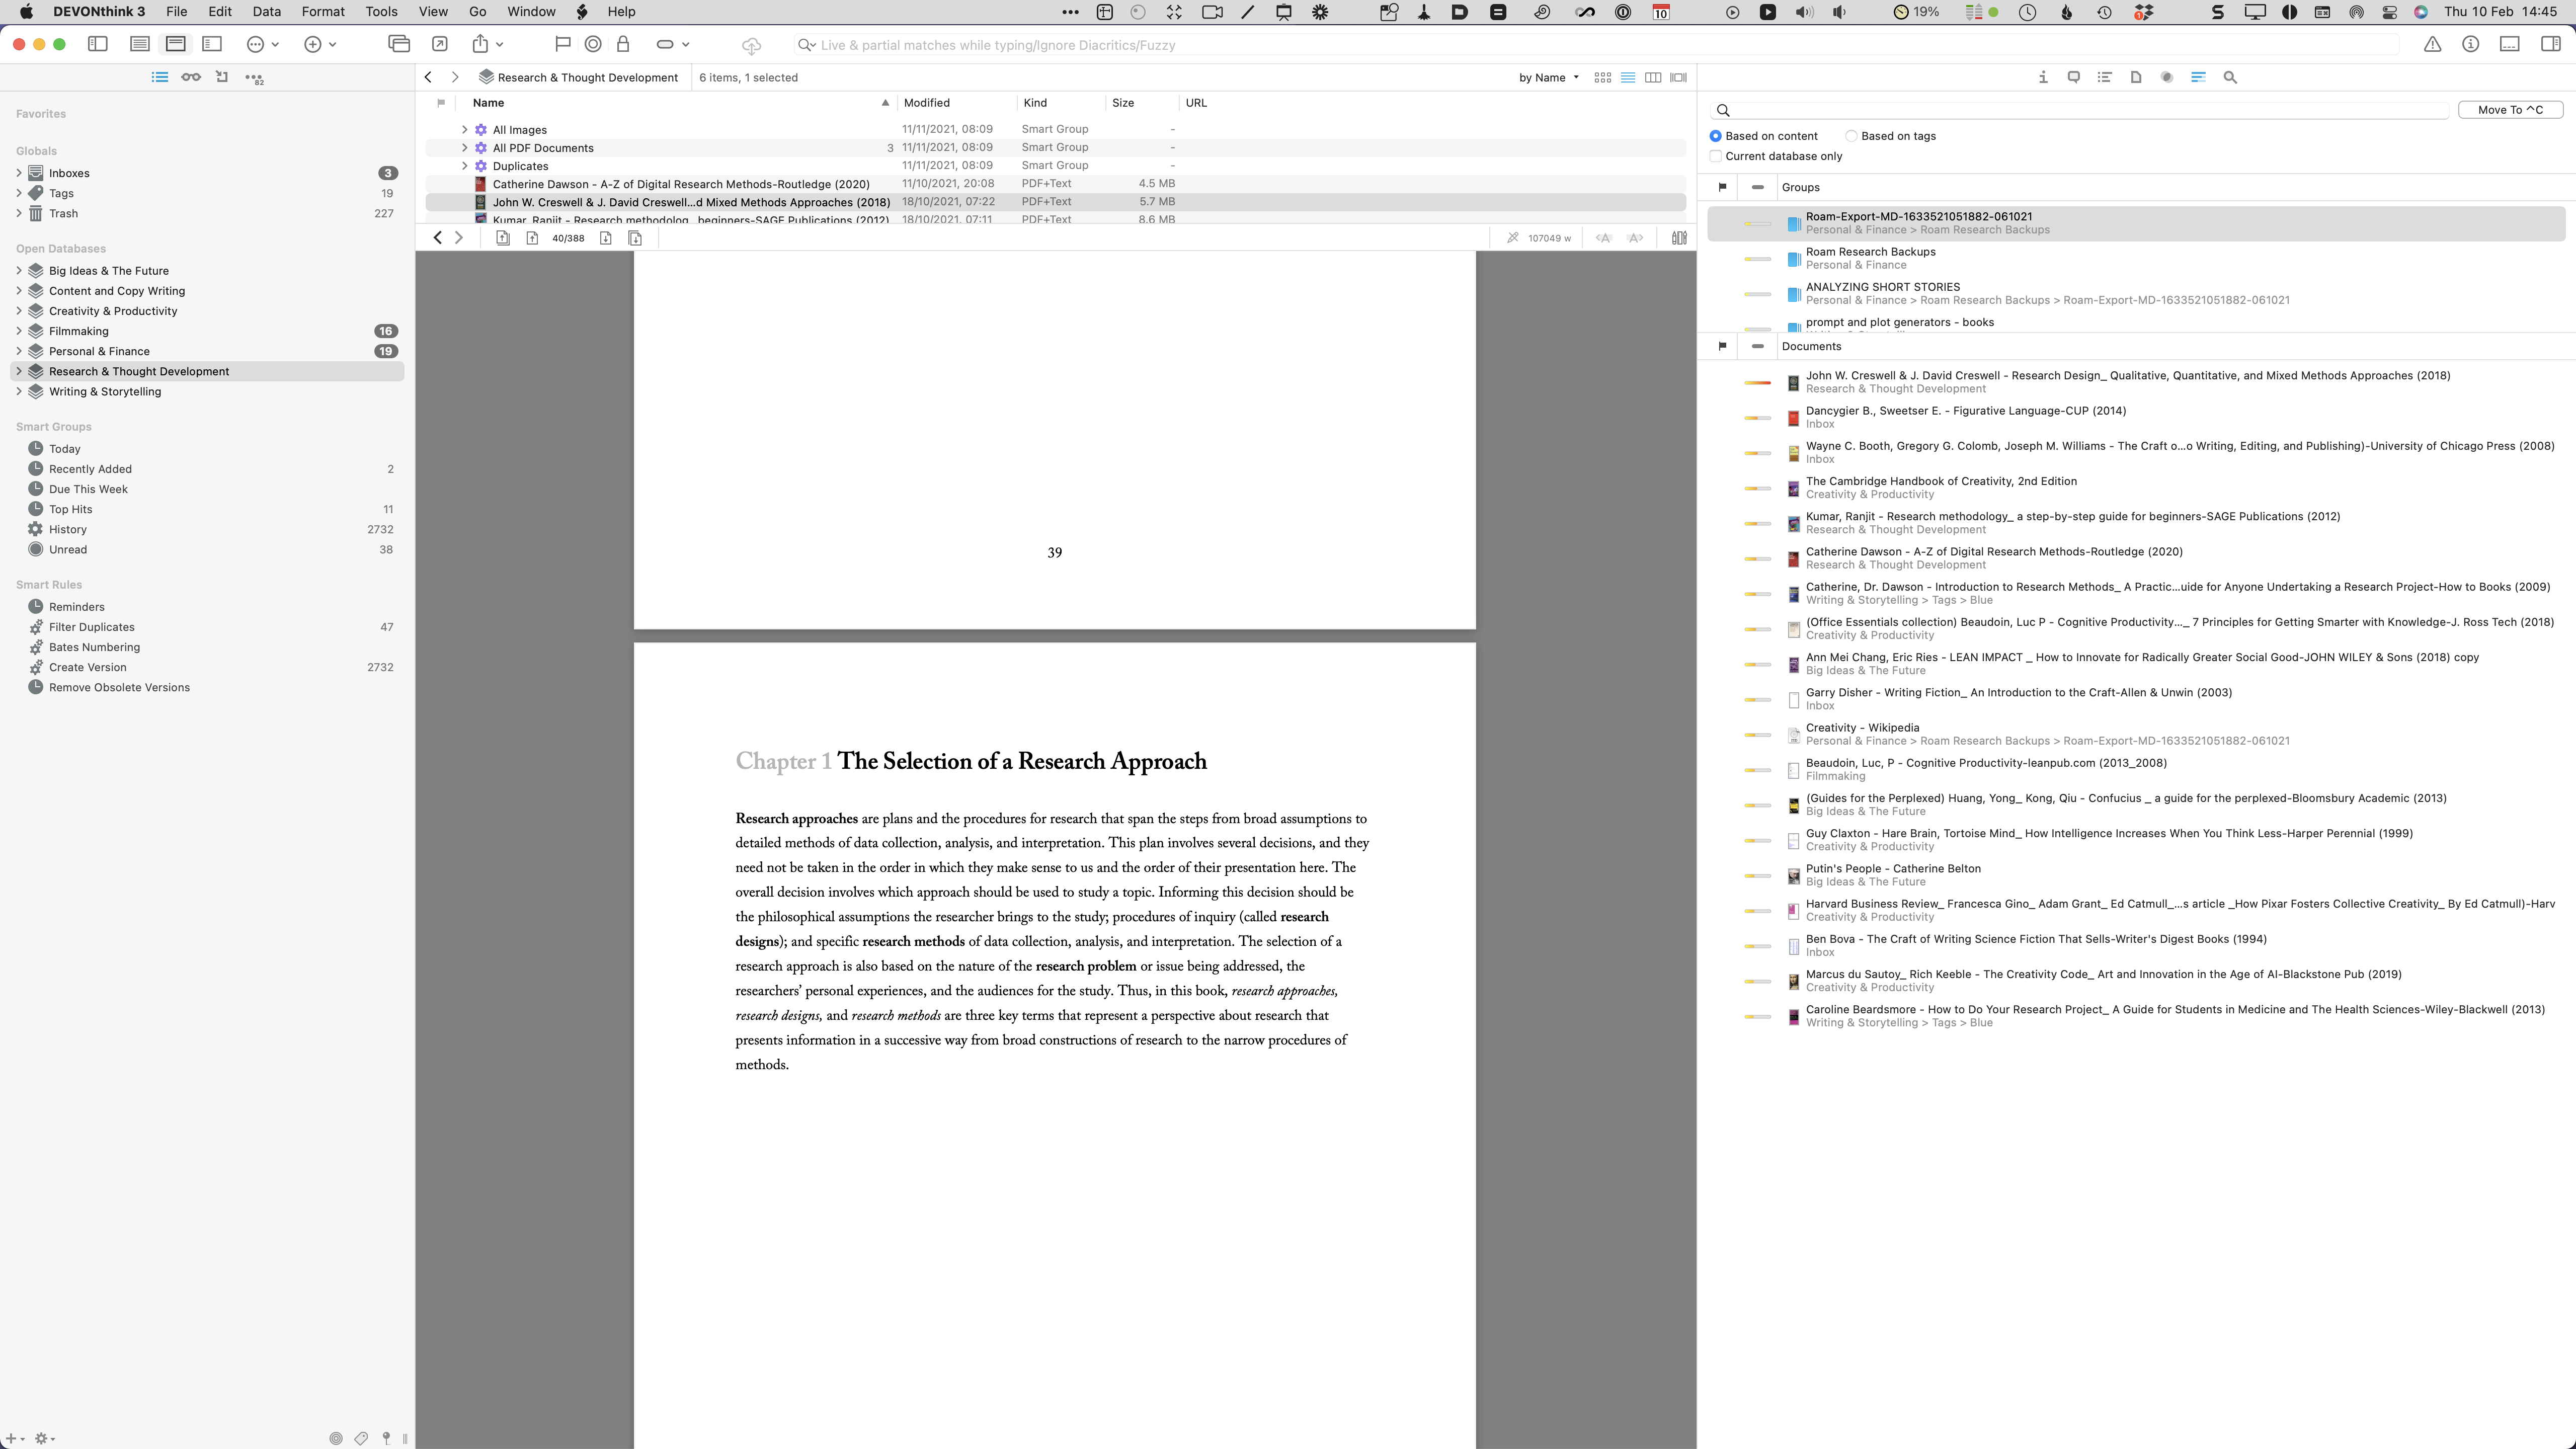Viewport: 2576px width, 1449px height.
Task: Open the Tools menu
Action: click(x=381, y=12)
